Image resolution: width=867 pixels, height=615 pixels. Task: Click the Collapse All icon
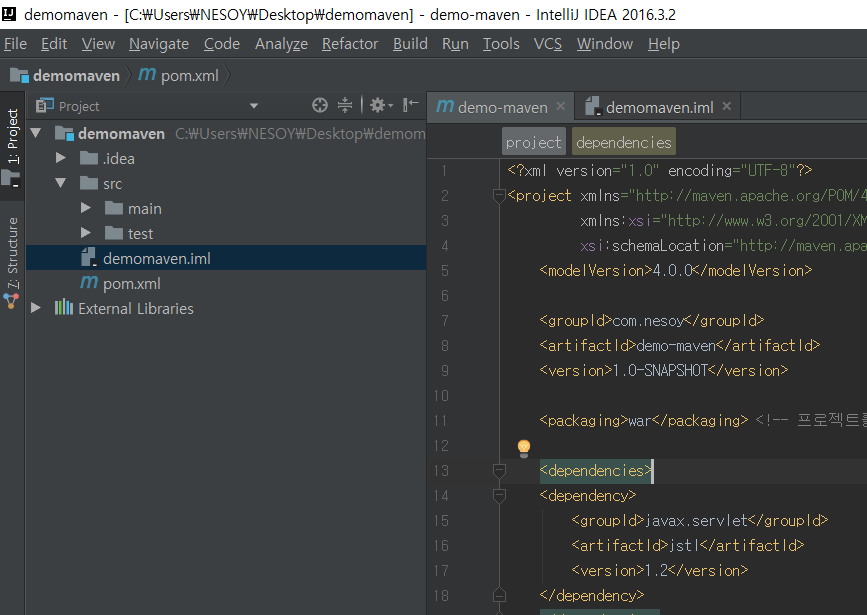[x=345, y=105]
